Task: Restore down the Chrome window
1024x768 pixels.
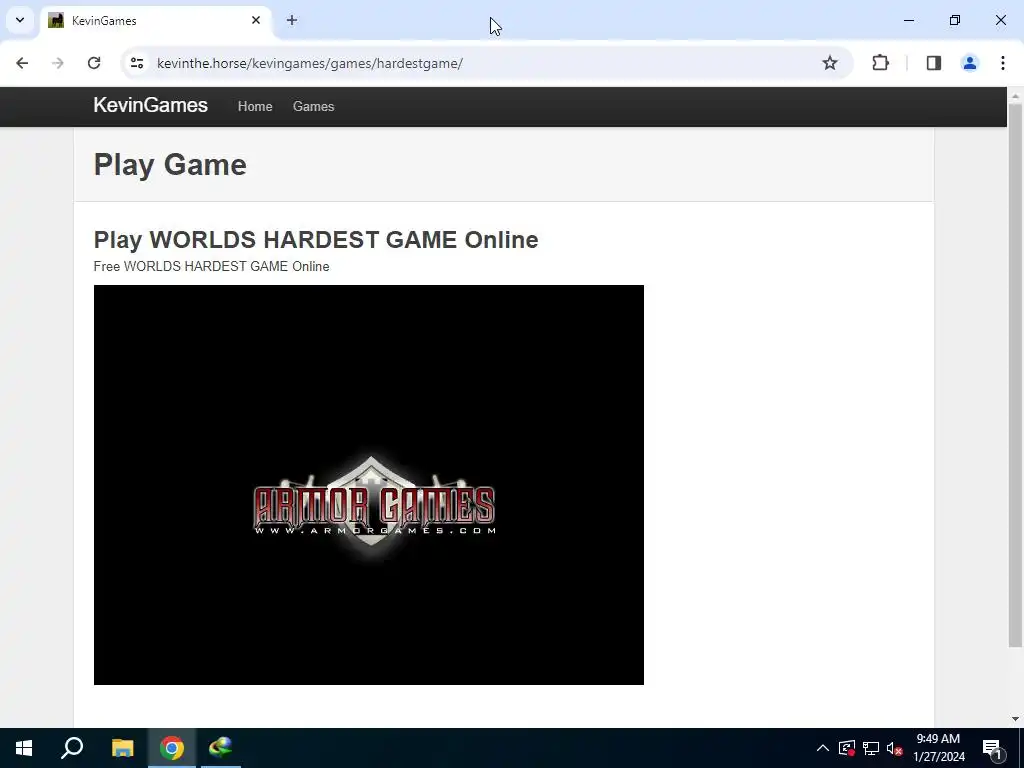Action: click(955, 20)
